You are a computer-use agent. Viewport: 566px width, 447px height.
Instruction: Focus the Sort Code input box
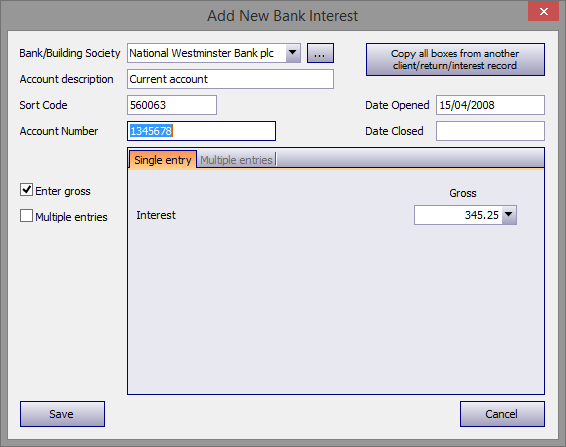click(x=172, y=105)
